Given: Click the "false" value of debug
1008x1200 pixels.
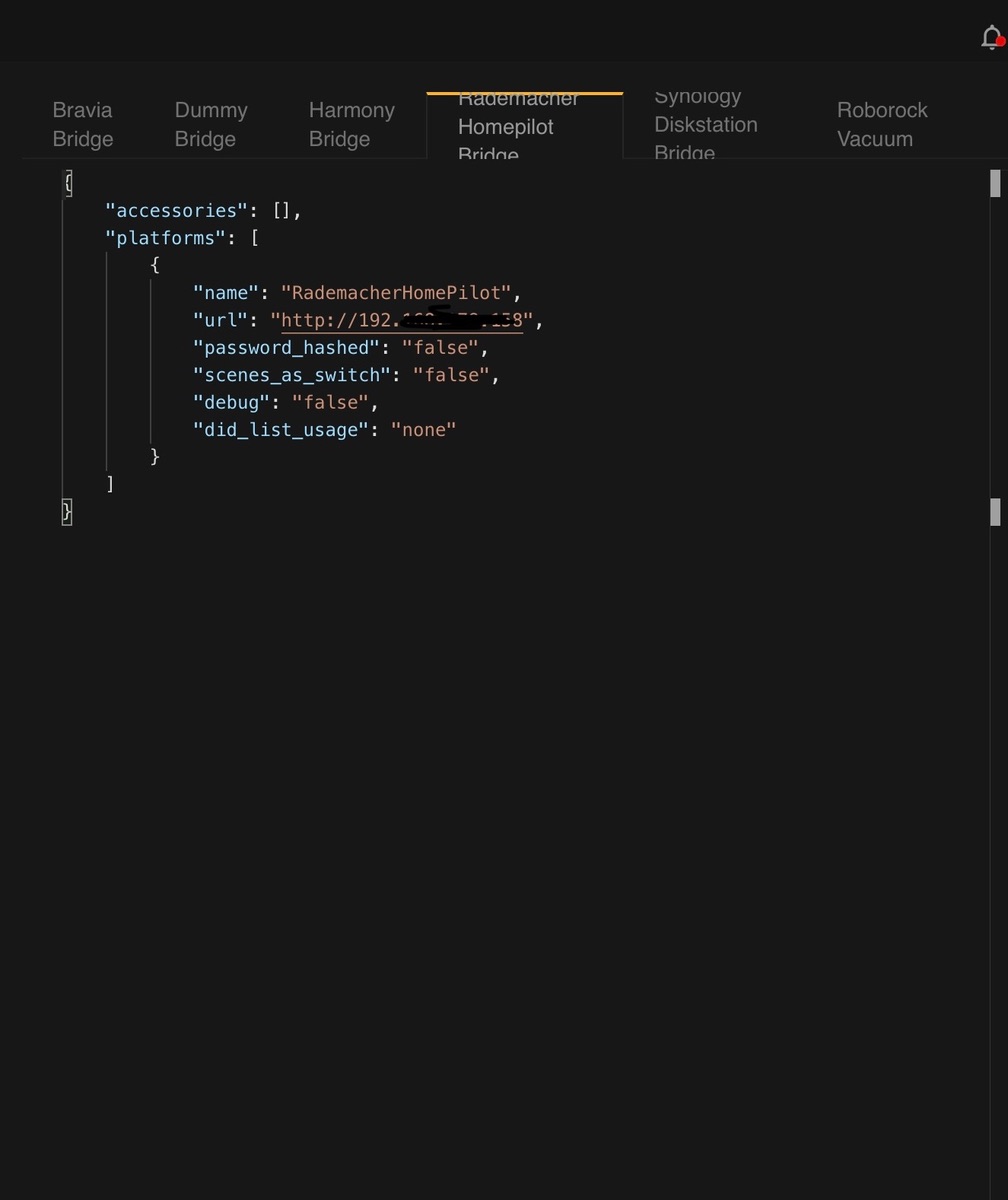Looking at the screenshot, I should pos(330,402).
